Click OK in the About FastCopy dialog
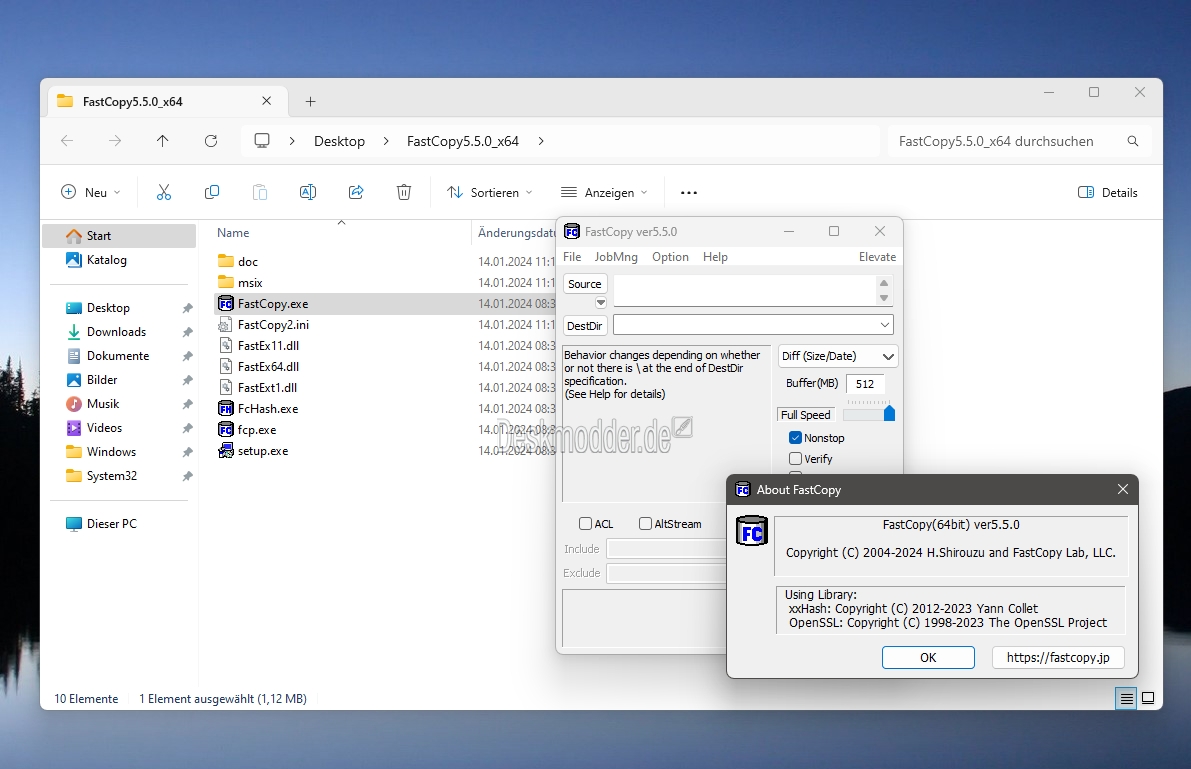Image resolution: width=1191 pixels, height=769 pixels. 928,657
